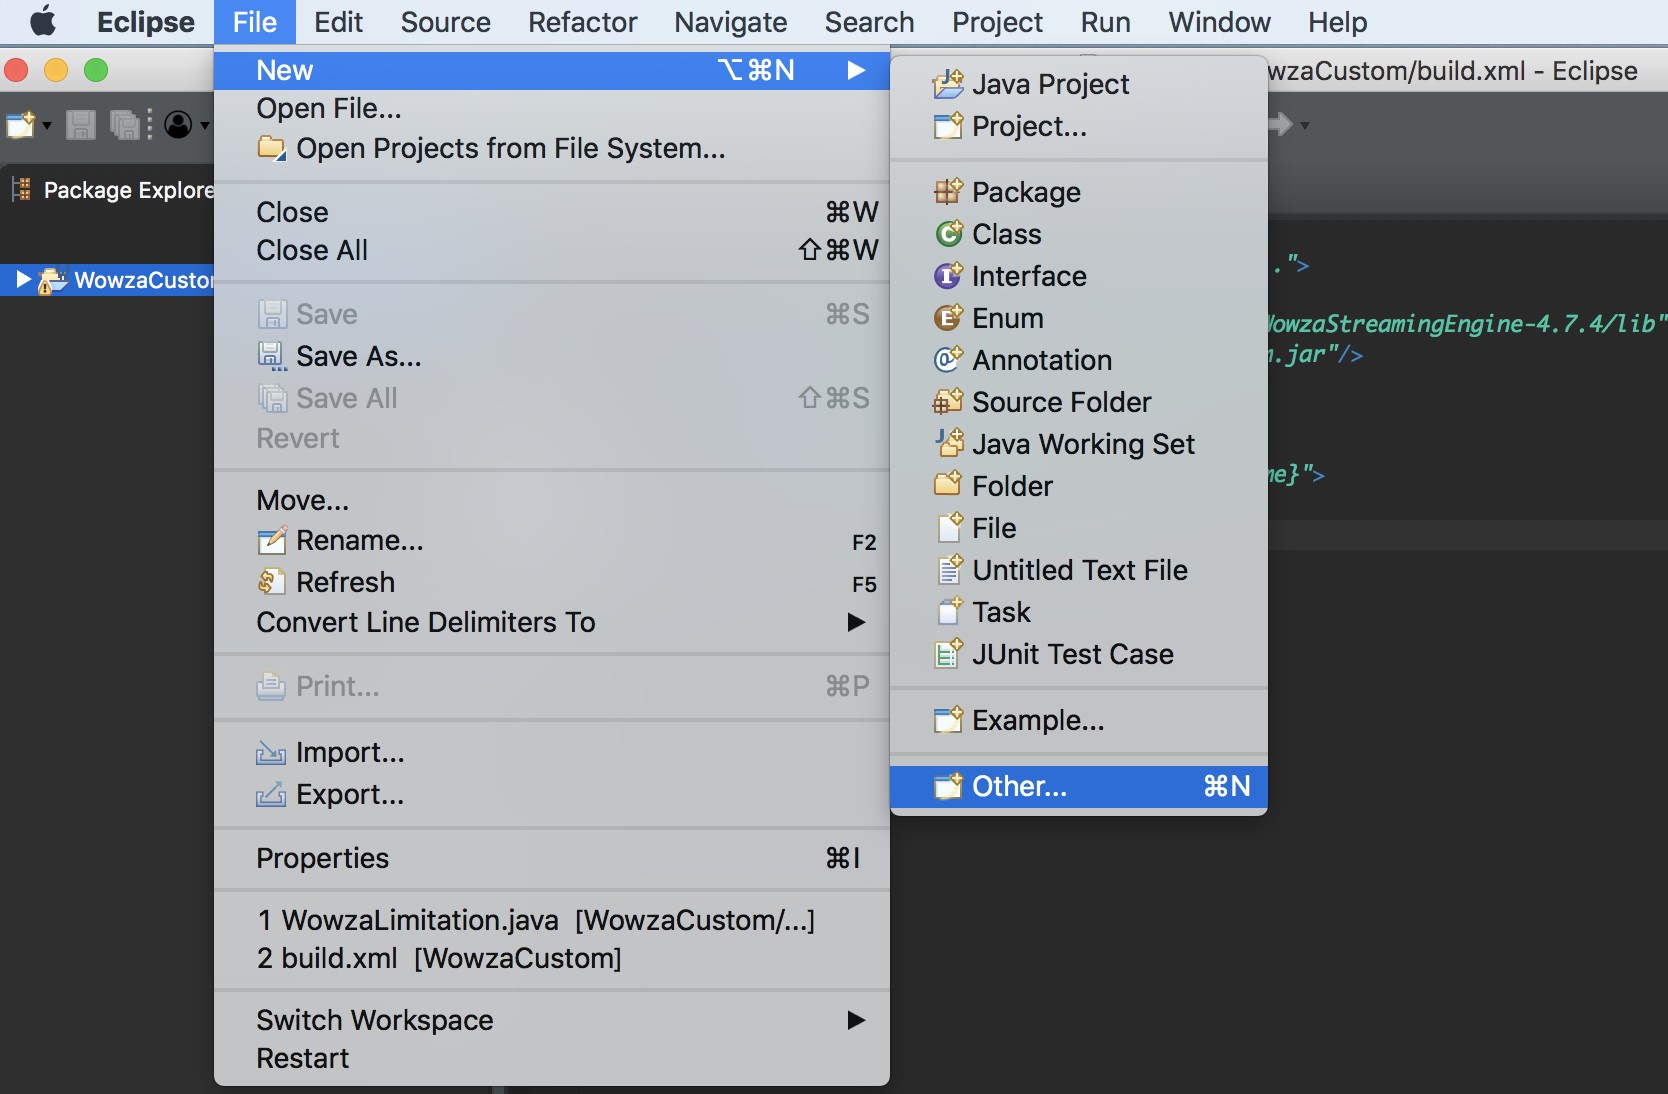
Task: Choose Open File... from File menu
Action: (x=552, y=108)
